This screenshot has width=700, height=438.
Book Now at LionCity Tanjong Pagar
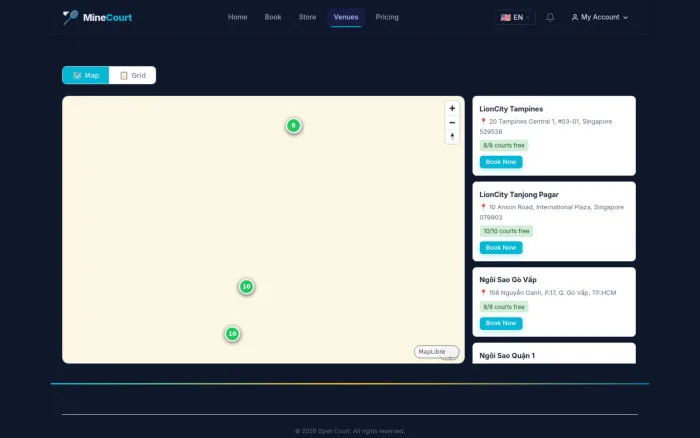pos(501,248)
